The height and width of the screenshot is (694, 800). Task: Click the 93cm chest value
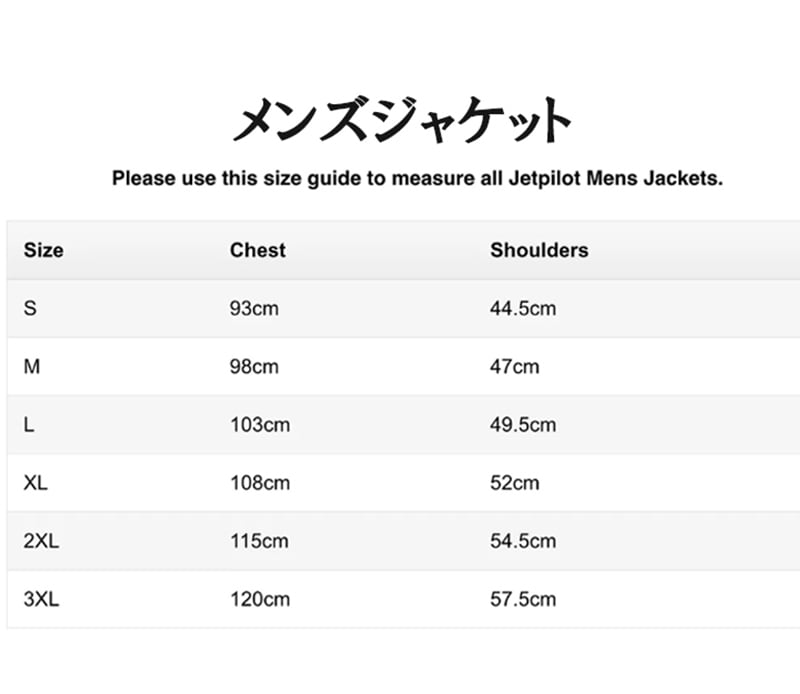(254, 308)
